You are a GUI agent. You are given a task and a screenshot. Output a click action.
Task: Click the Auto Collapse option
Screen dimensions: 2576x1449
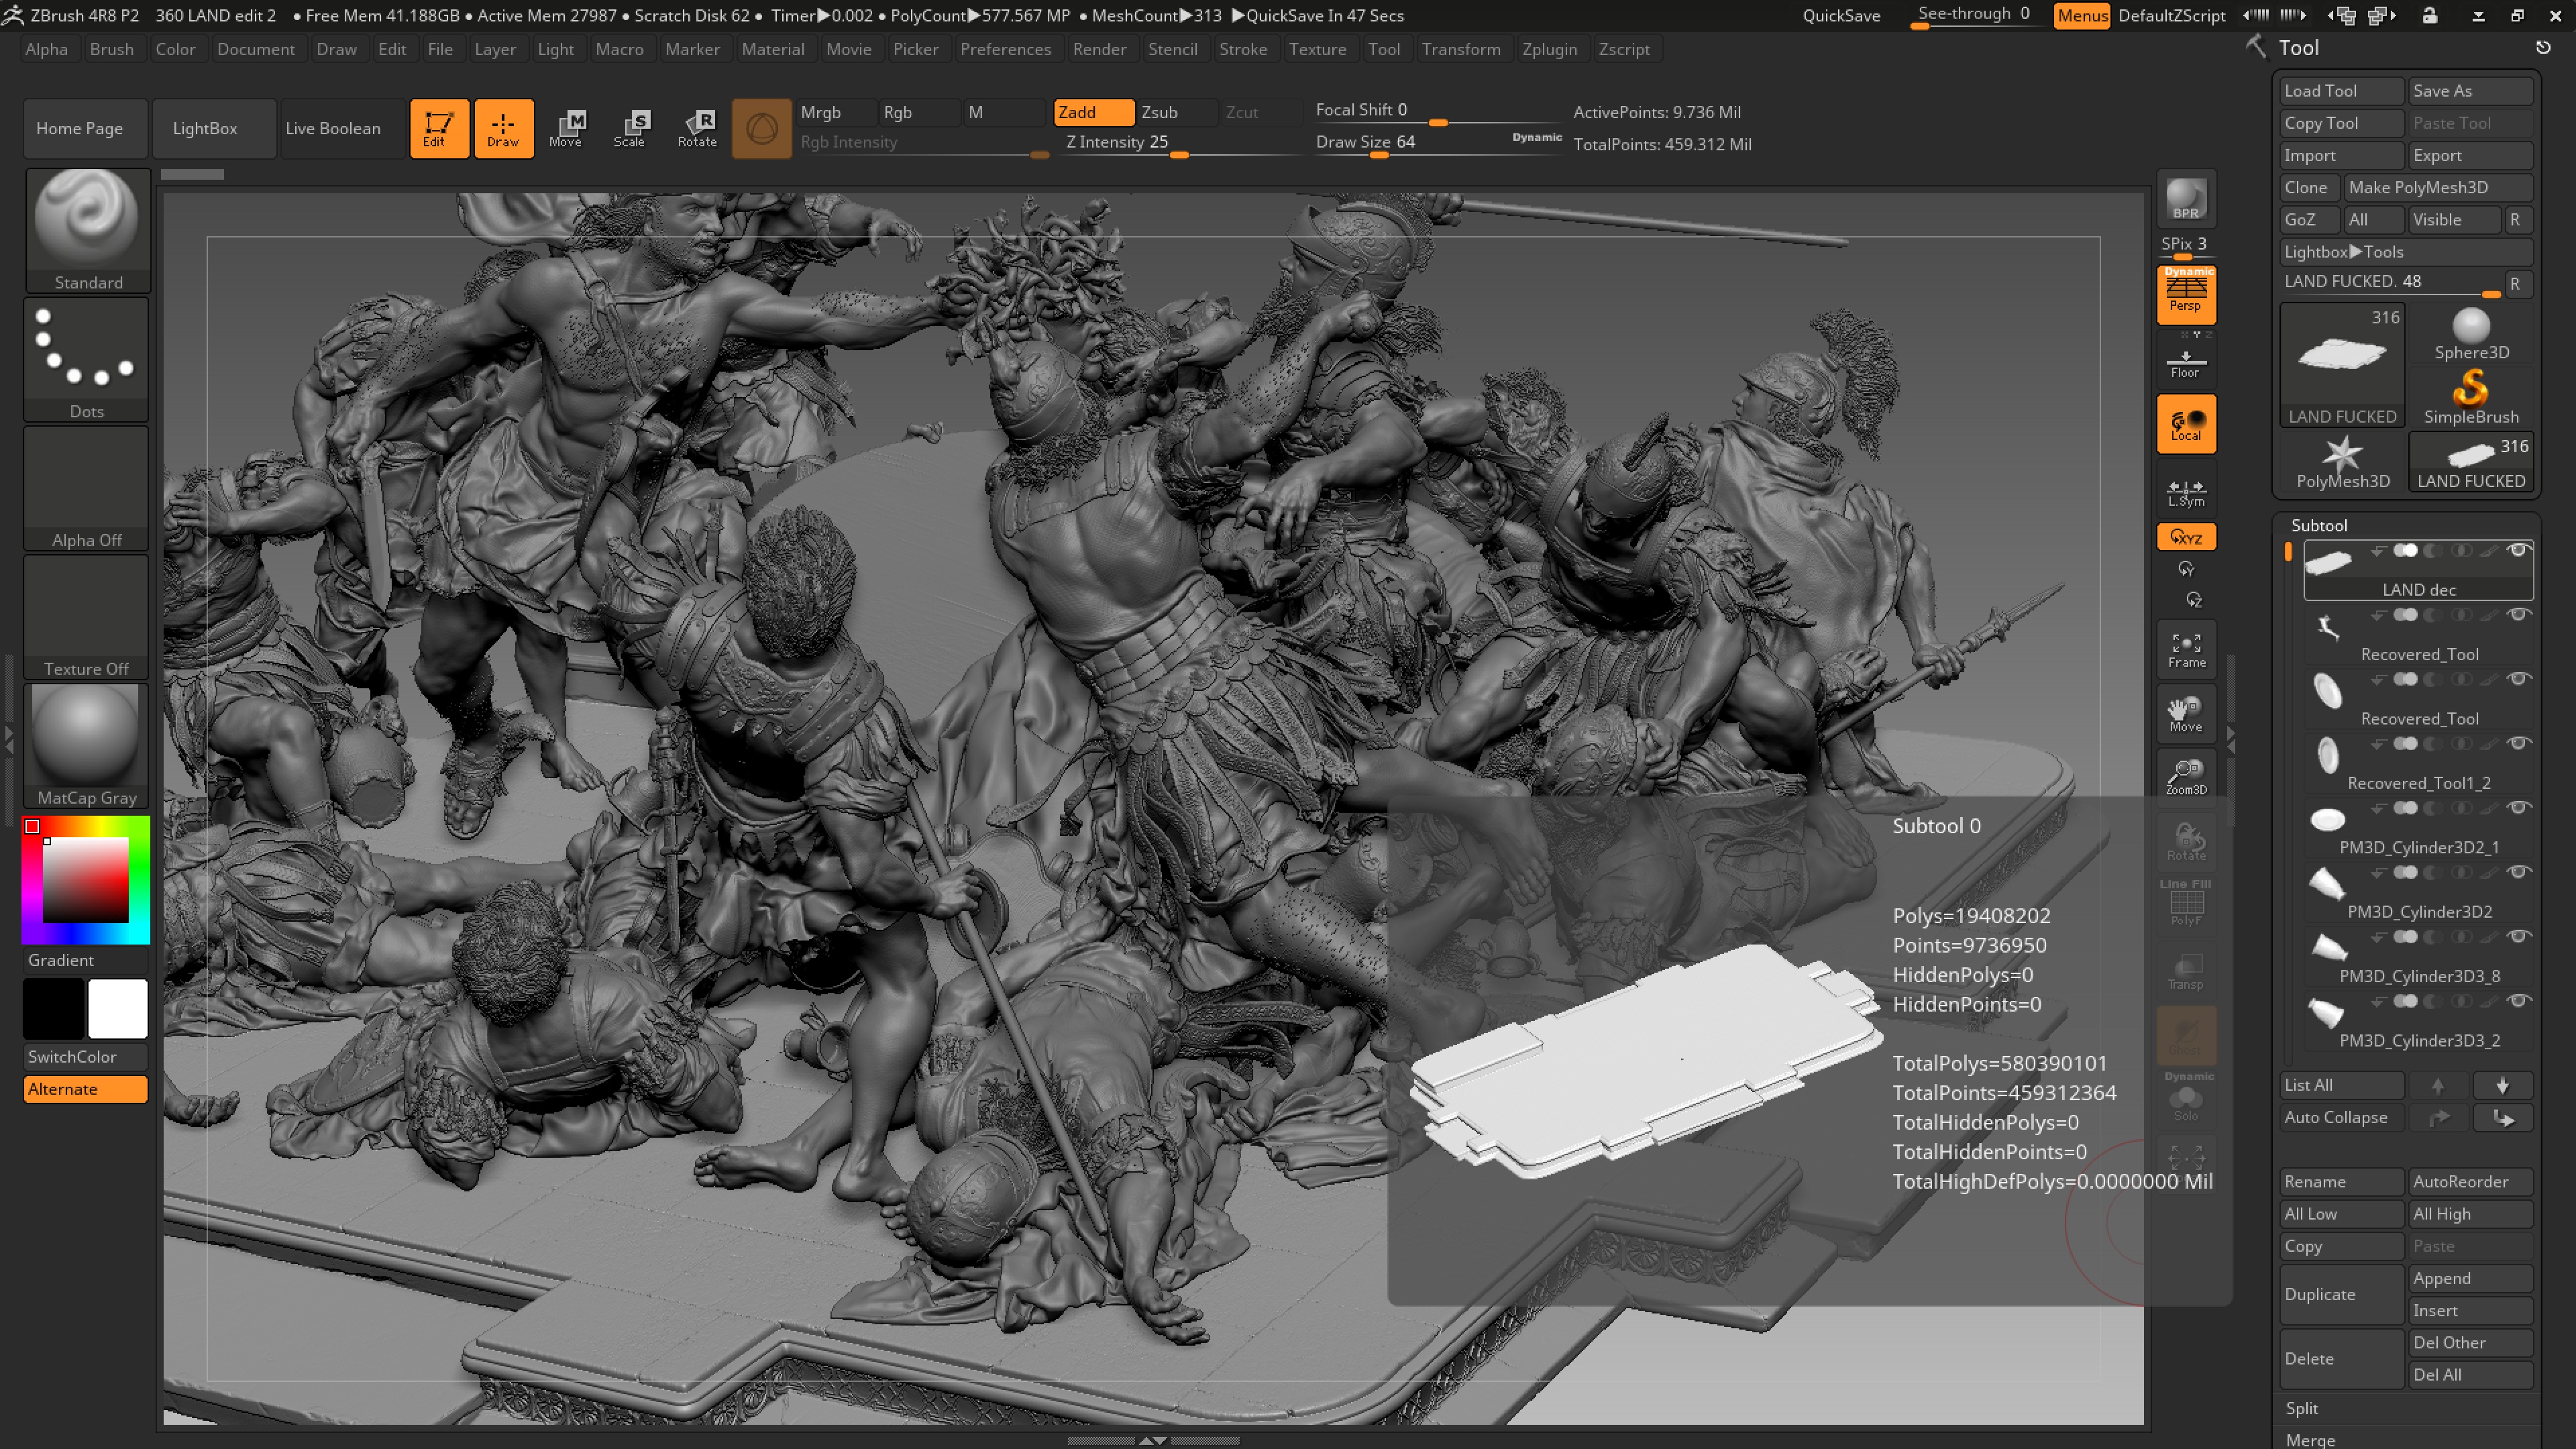tap(2342, 1117)
